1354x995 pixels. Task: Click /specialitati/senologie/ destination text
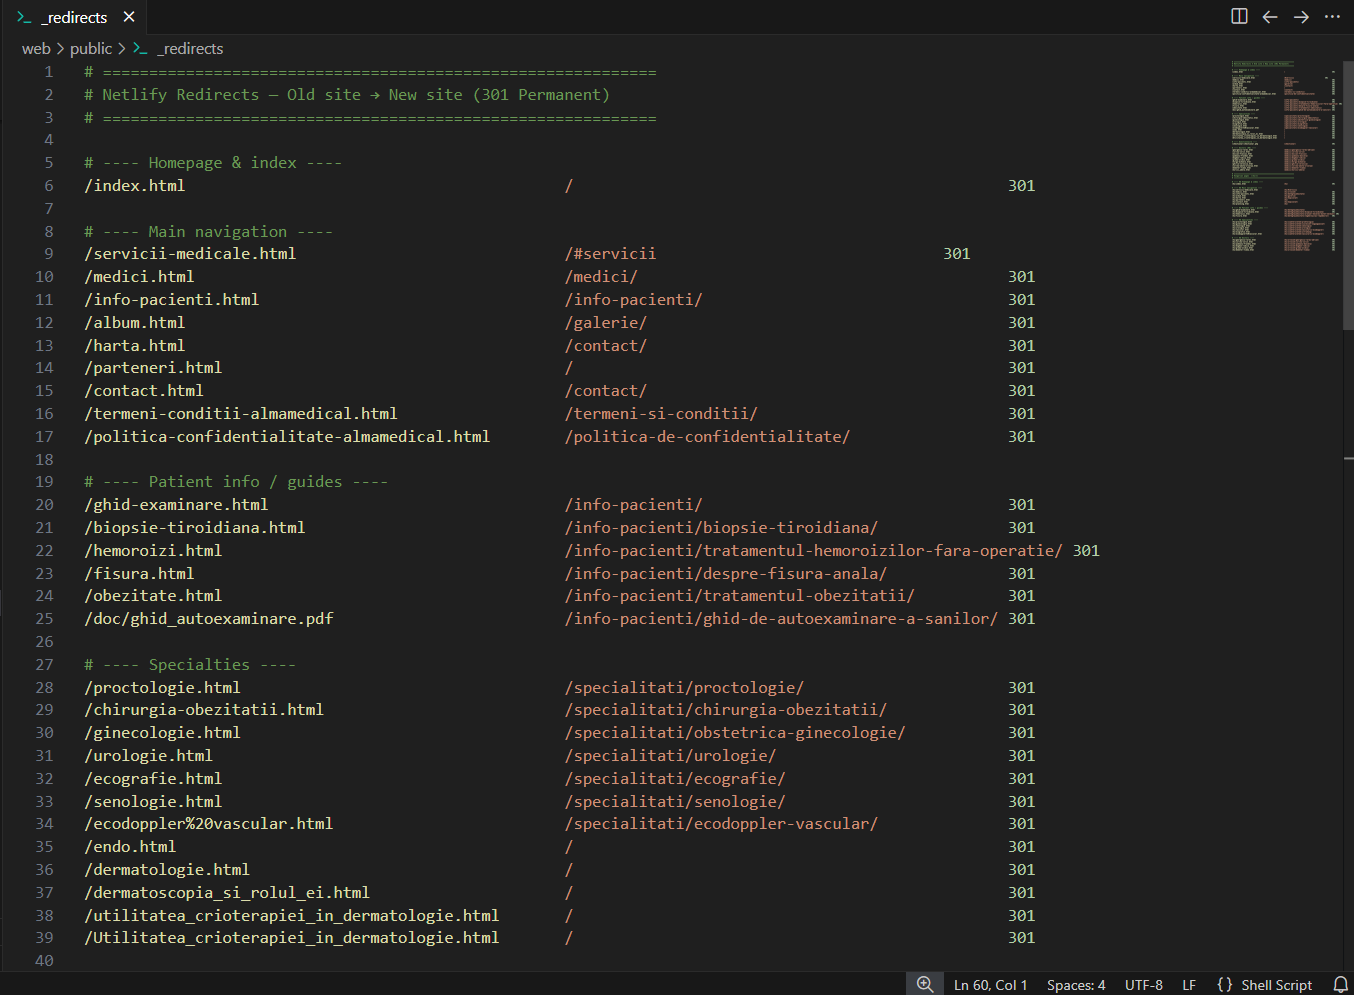point(675,802)
